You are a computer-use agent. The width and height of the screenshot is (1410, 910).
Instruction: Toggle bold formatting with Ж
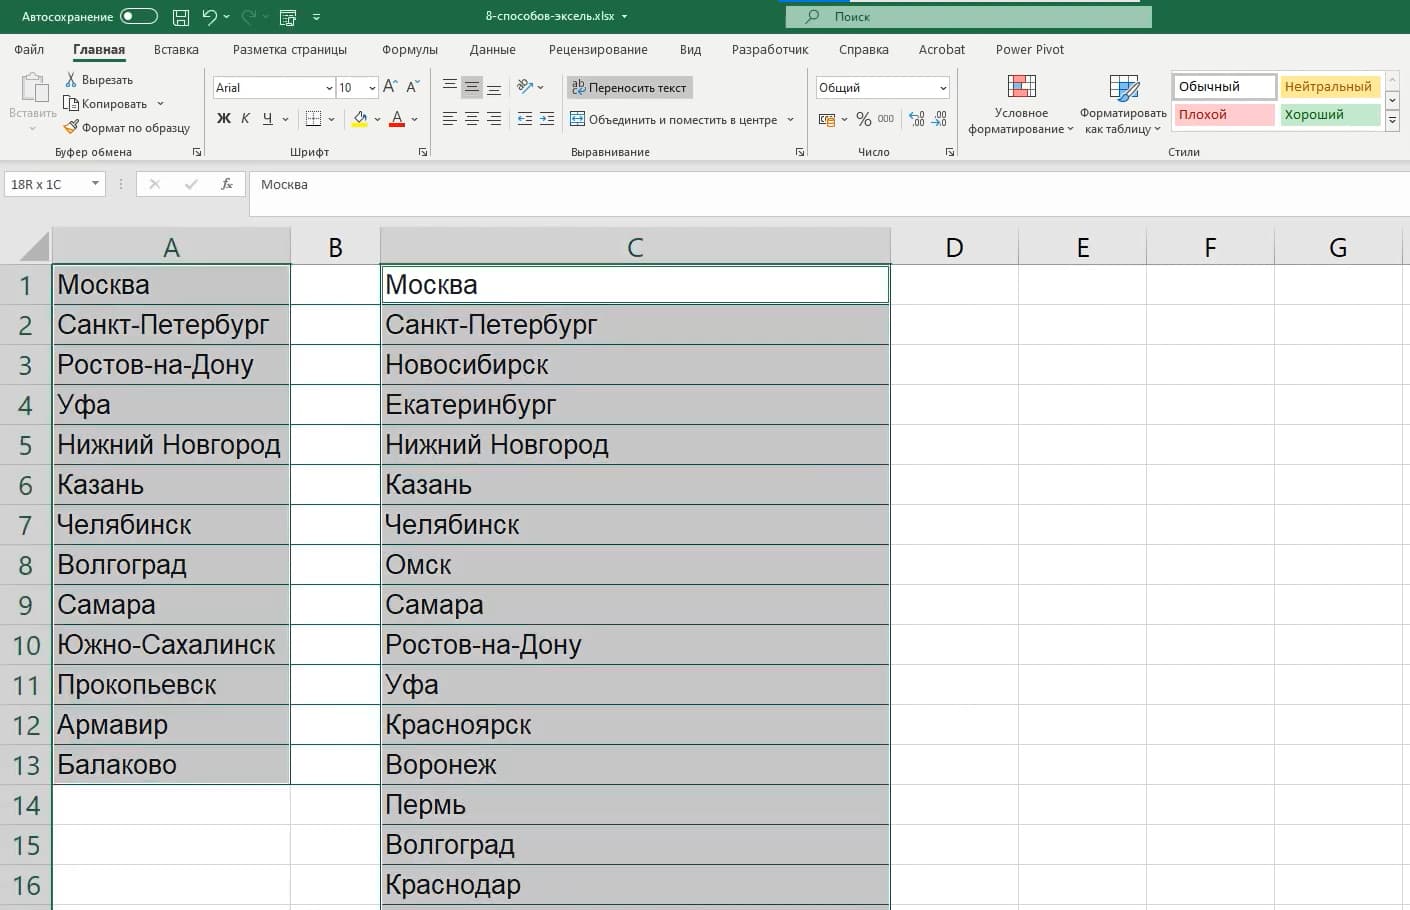(223, 119)
